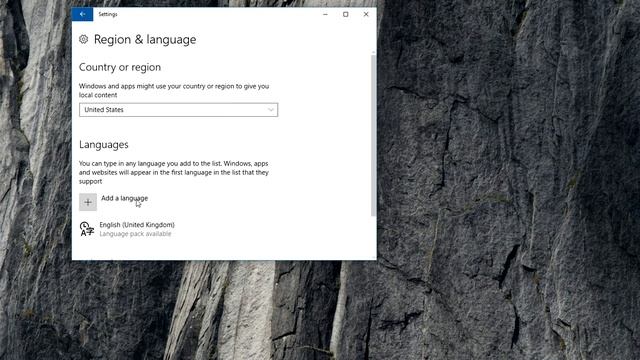Maximize the Settings window
The width and height of the screenshot is (640, 360).
coord(346,14)
